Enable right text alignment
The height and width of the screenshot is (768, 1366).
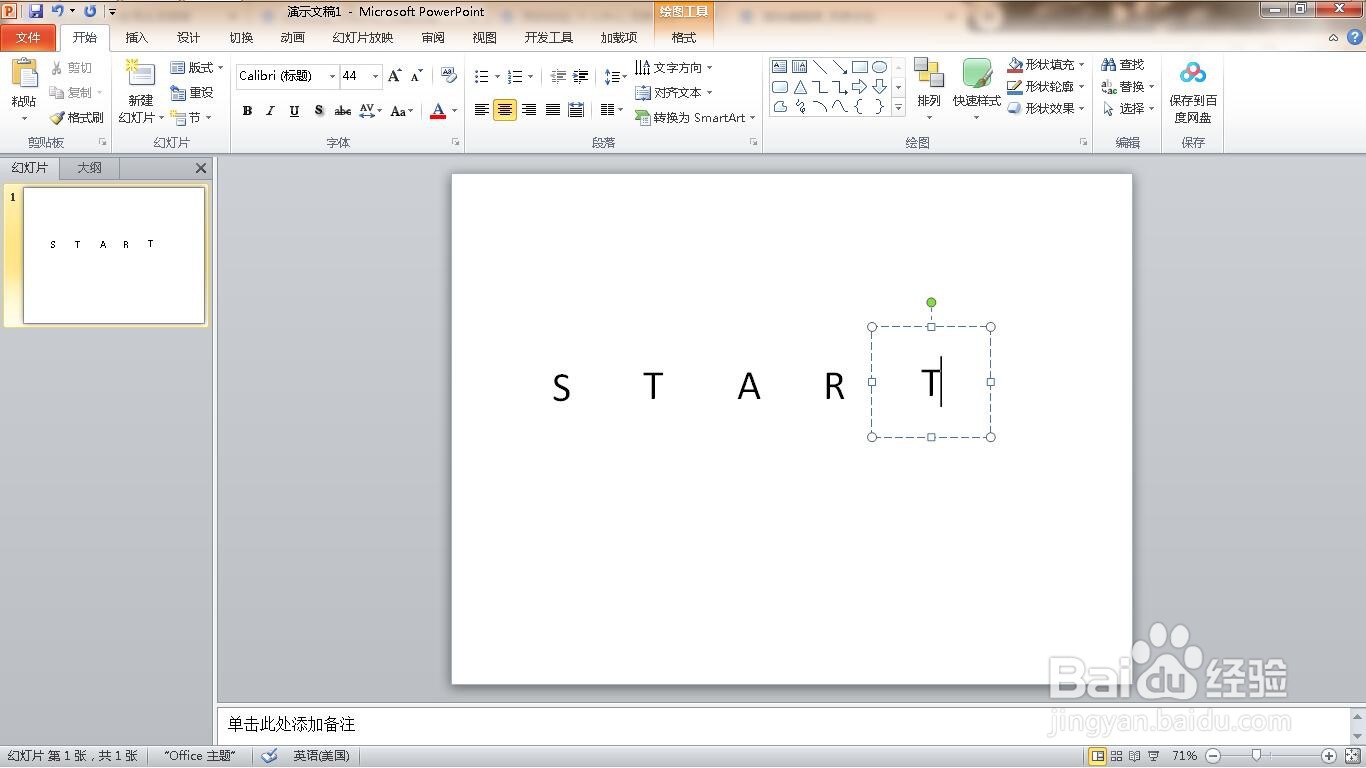(x=529, y=110)
